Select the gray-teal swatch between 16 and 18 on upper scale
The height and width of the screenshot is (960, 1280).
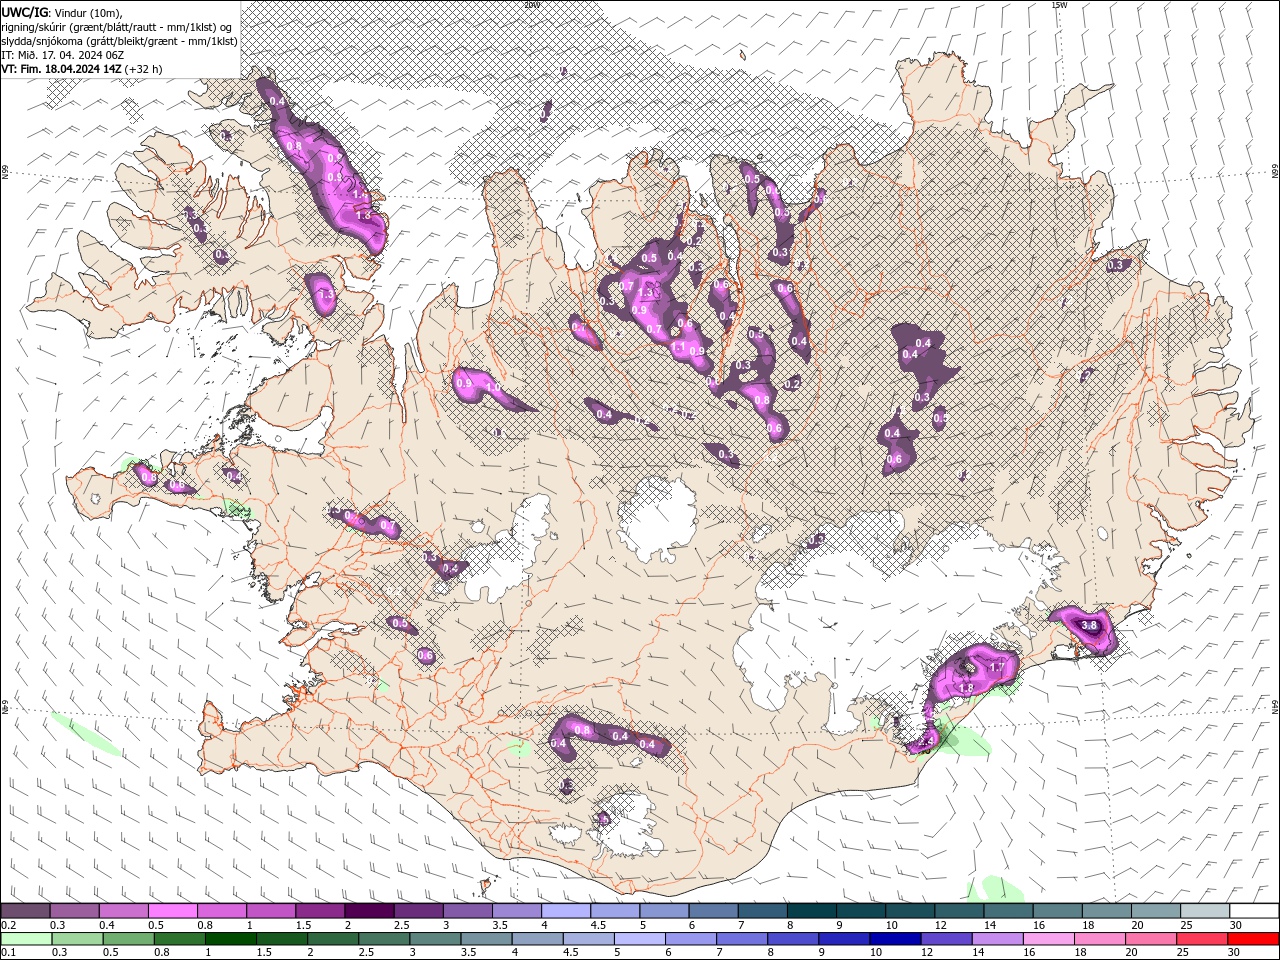(1056, 911)
